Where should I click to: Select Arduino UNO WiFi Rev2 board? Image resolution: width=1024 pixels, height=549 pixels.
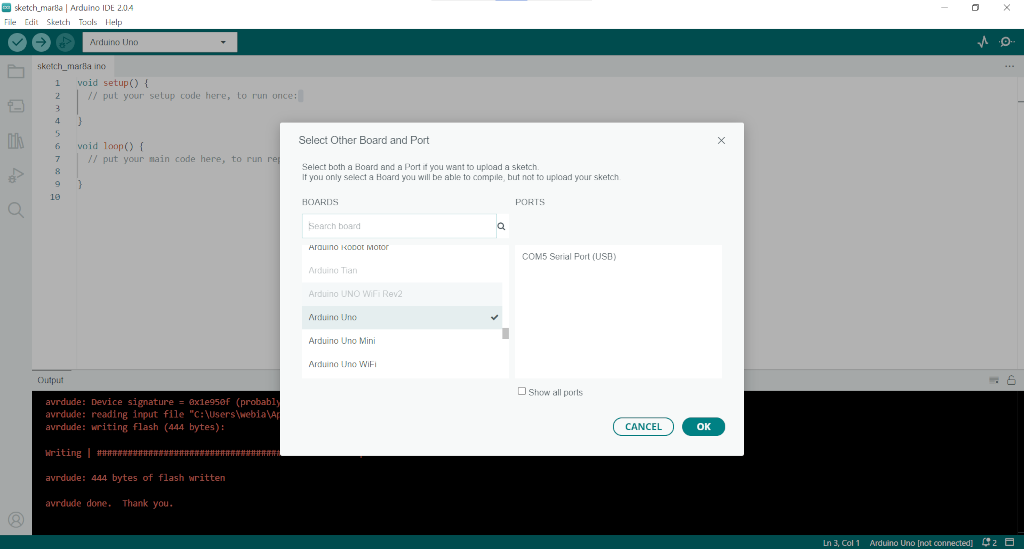(x=402, y=294)
